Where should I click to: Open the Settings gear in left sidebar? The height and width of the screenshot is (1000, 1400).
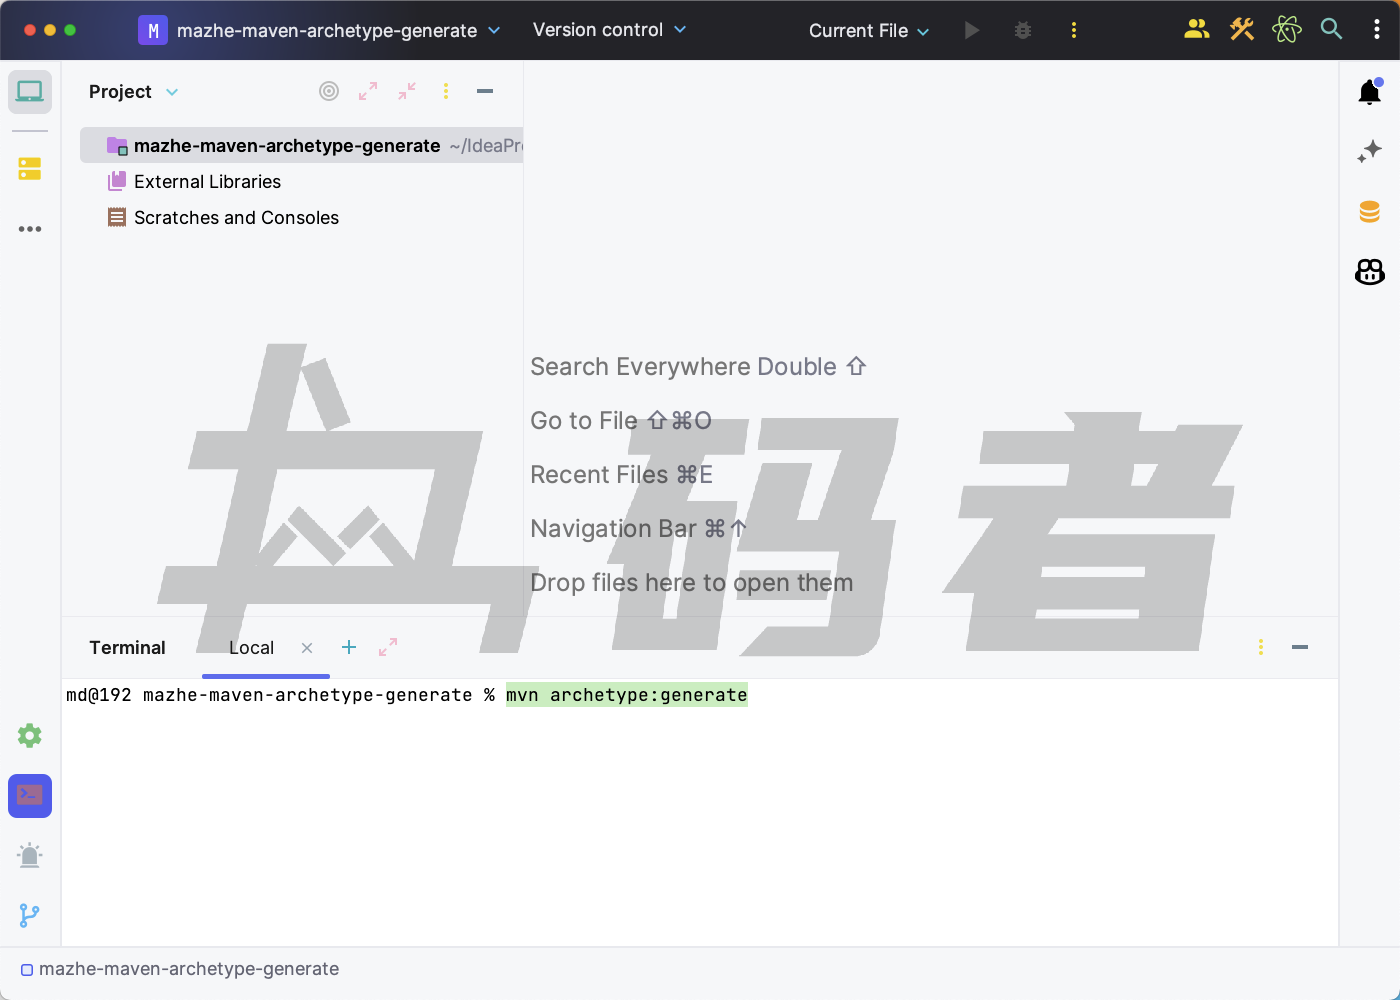pyautogui.click(x=29, y=736)
